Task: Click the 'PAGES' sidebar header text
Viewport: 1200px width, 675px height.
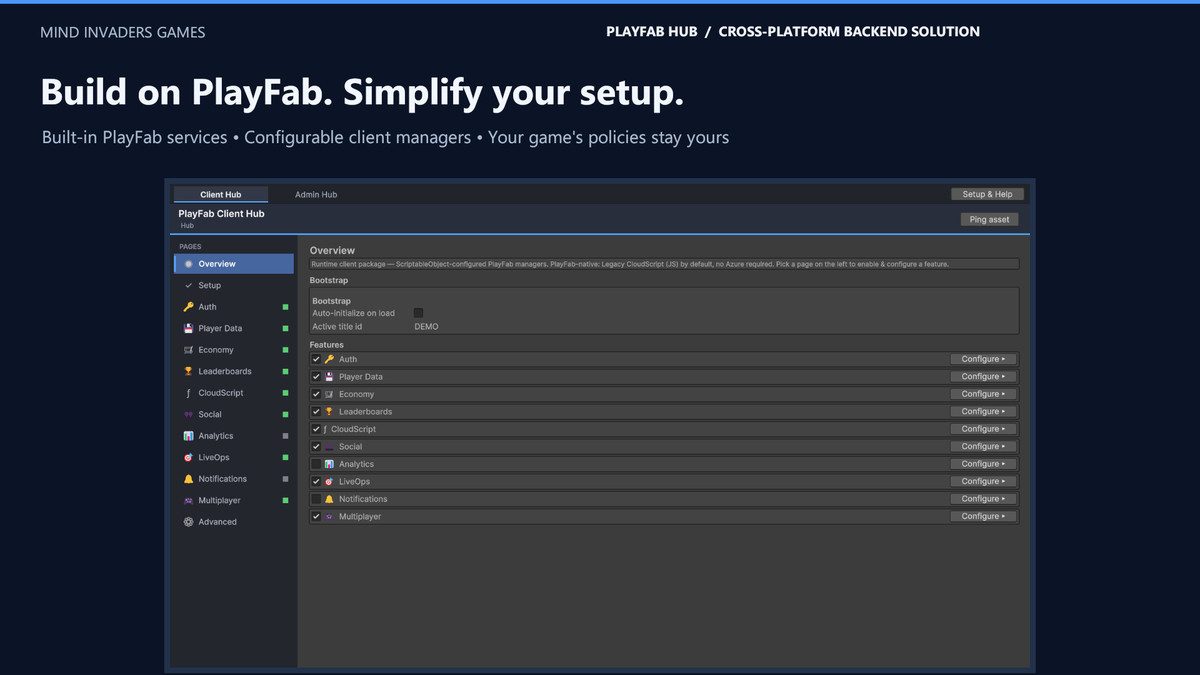Action: tap(190, 246)
